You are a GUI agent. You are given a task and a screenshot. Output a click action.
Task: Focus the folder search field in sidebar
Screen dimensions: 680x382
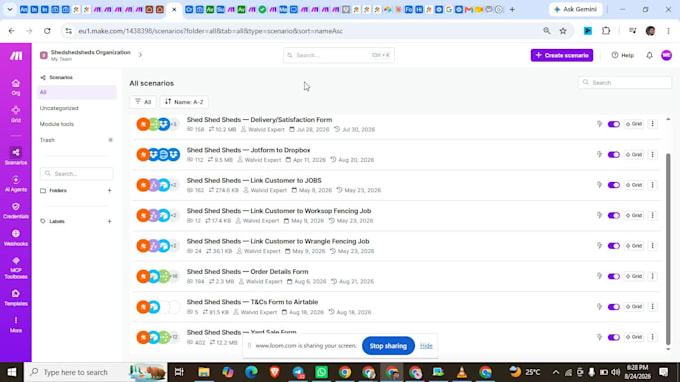pyautogui.click(x=77, y=173)
